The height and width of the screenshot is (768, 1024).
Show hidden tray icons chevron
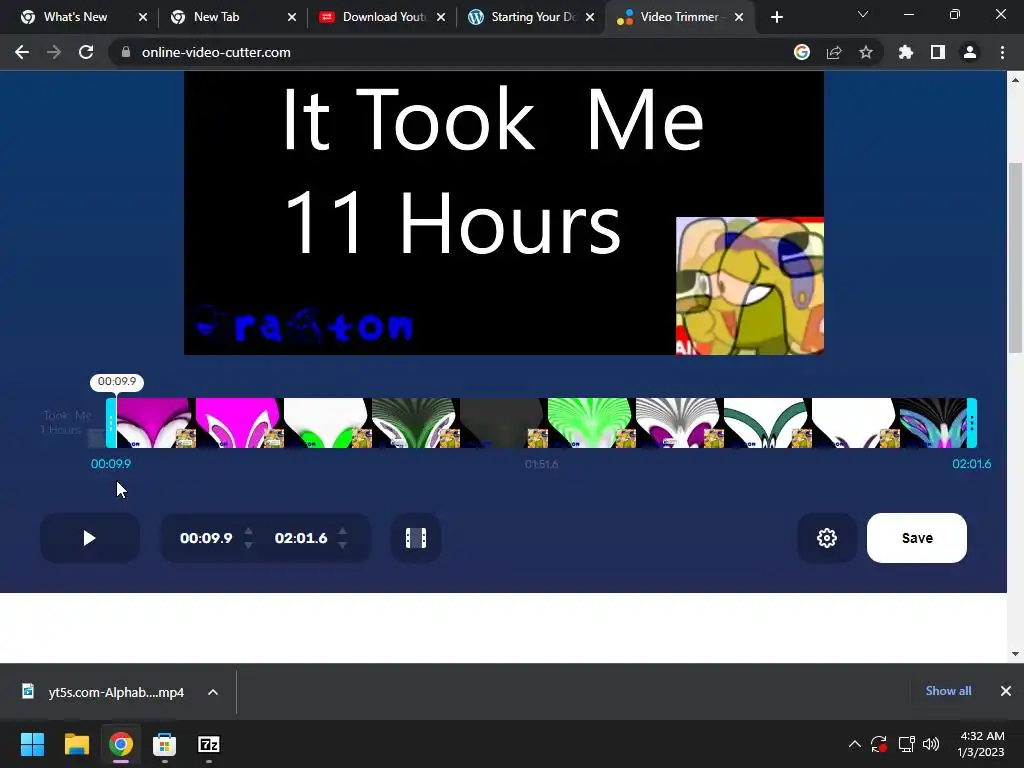tap(854, 744)
